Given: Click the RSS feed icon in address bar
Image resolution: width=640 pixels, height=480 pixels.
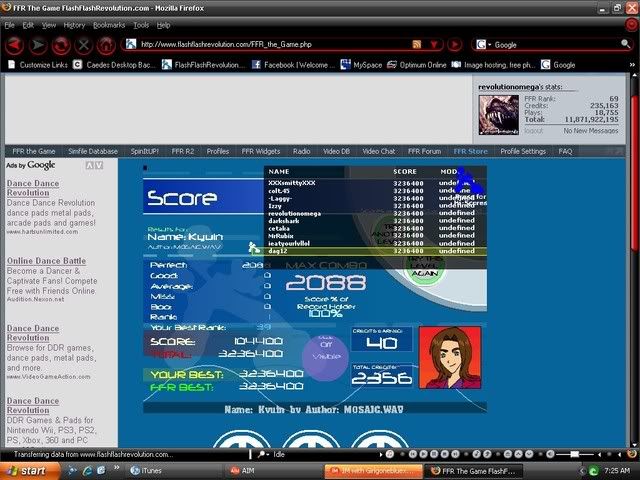Looking at the screenshot, I should point(417,45).
